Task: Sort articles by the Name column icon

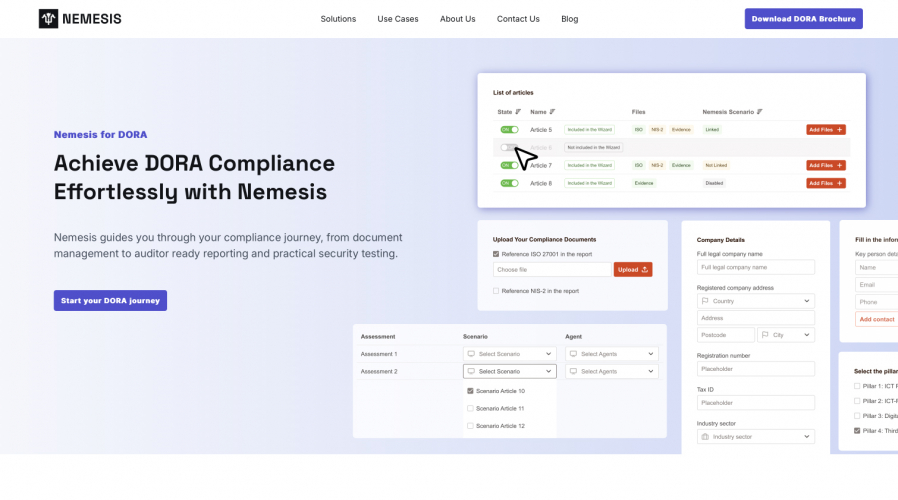Action: click(552, 112)
